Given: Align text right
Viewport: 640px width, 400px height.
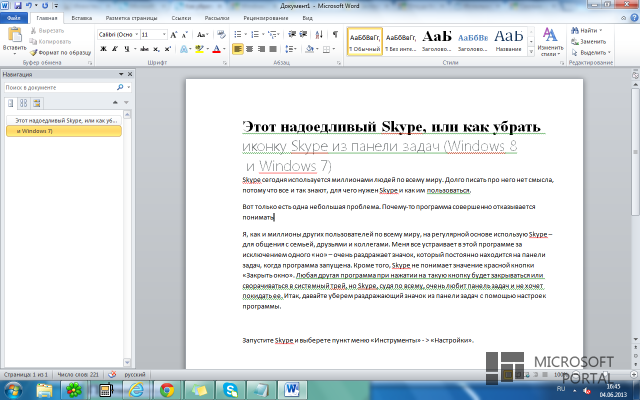Looking at the screenshot, I should (x=261, y=49).
